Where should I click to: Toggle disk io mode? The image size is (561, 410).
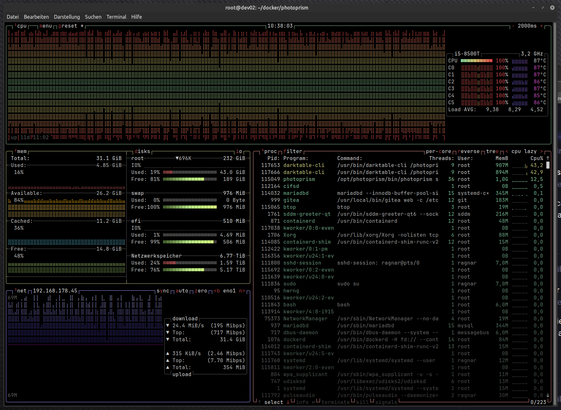click(239, 151)
